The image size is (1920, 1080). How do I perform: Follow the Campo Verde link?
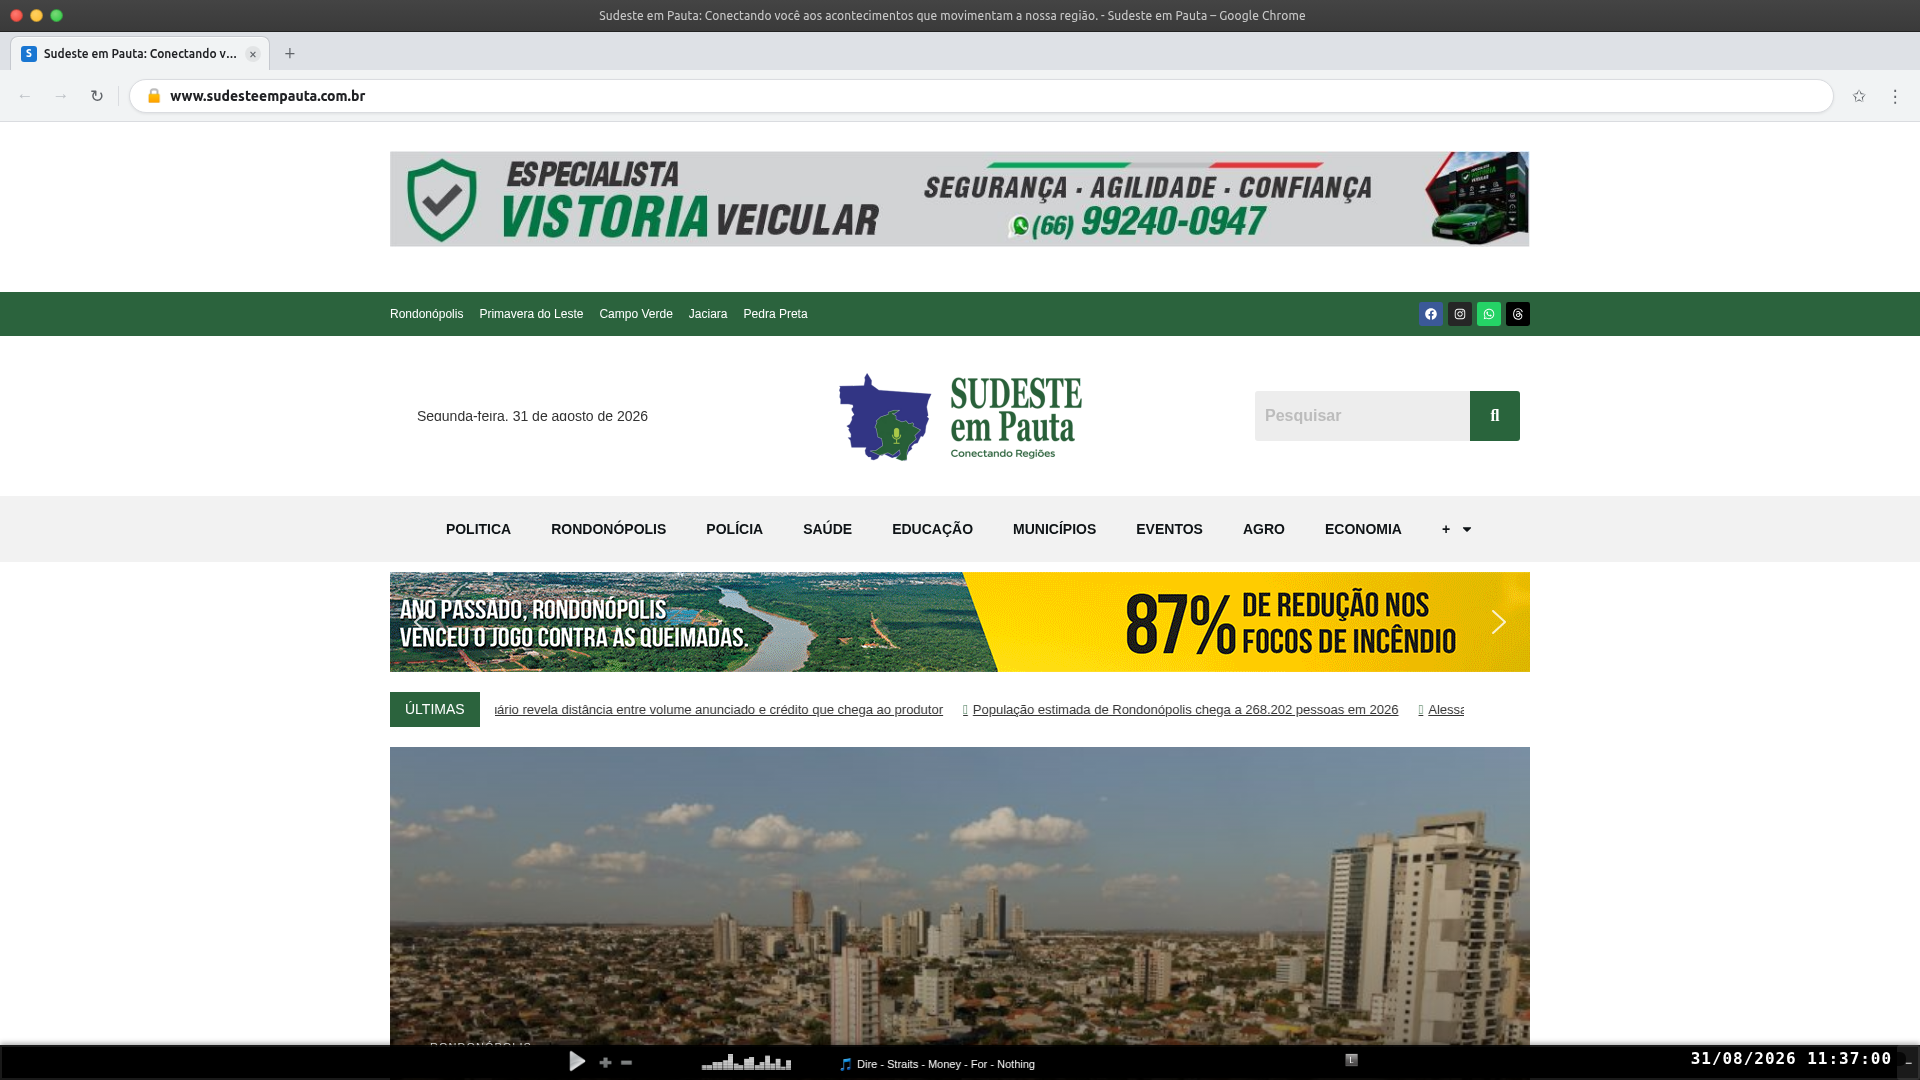(x=636, y=314)
